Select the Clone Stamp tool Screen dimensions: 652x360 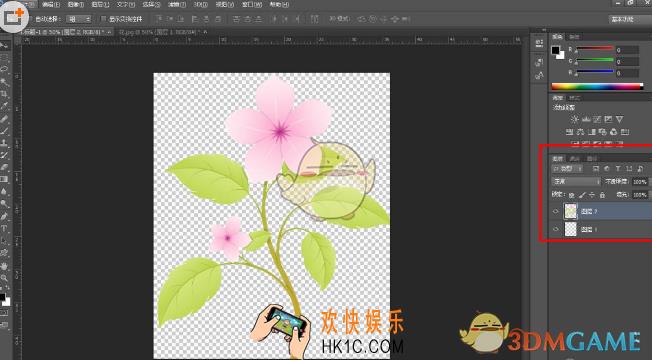point(5,143)
